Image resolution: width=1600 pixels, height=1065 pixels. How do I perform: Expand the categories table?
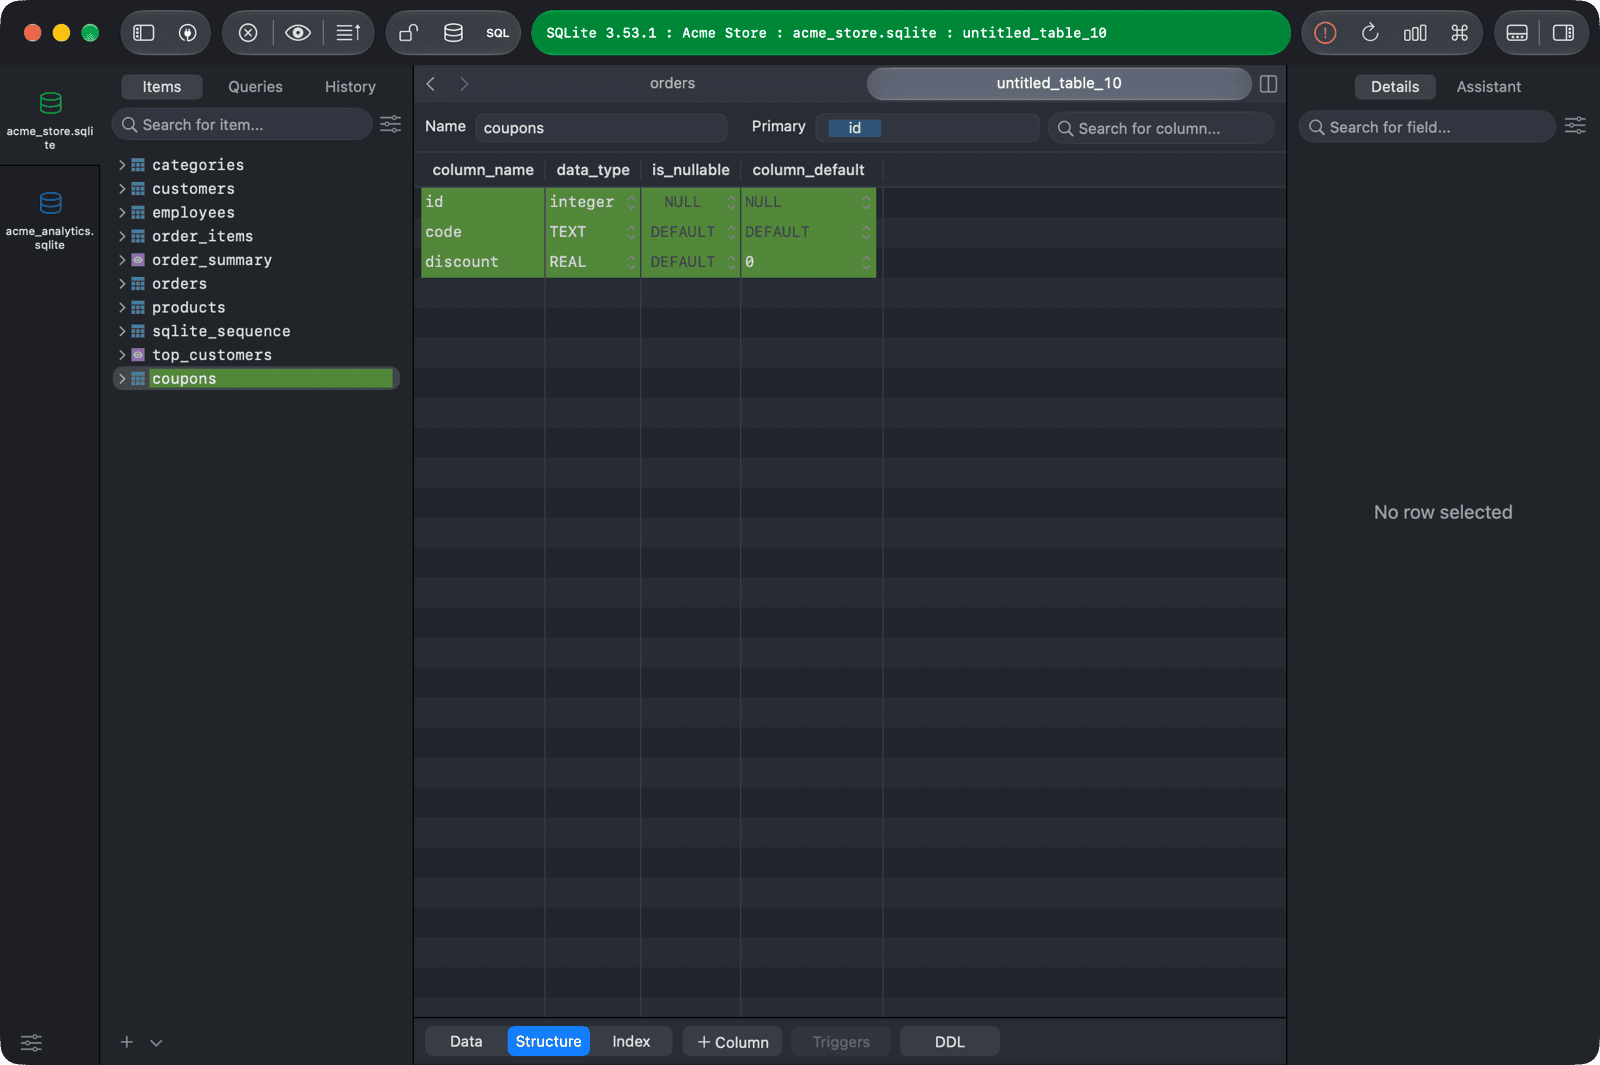122,165
